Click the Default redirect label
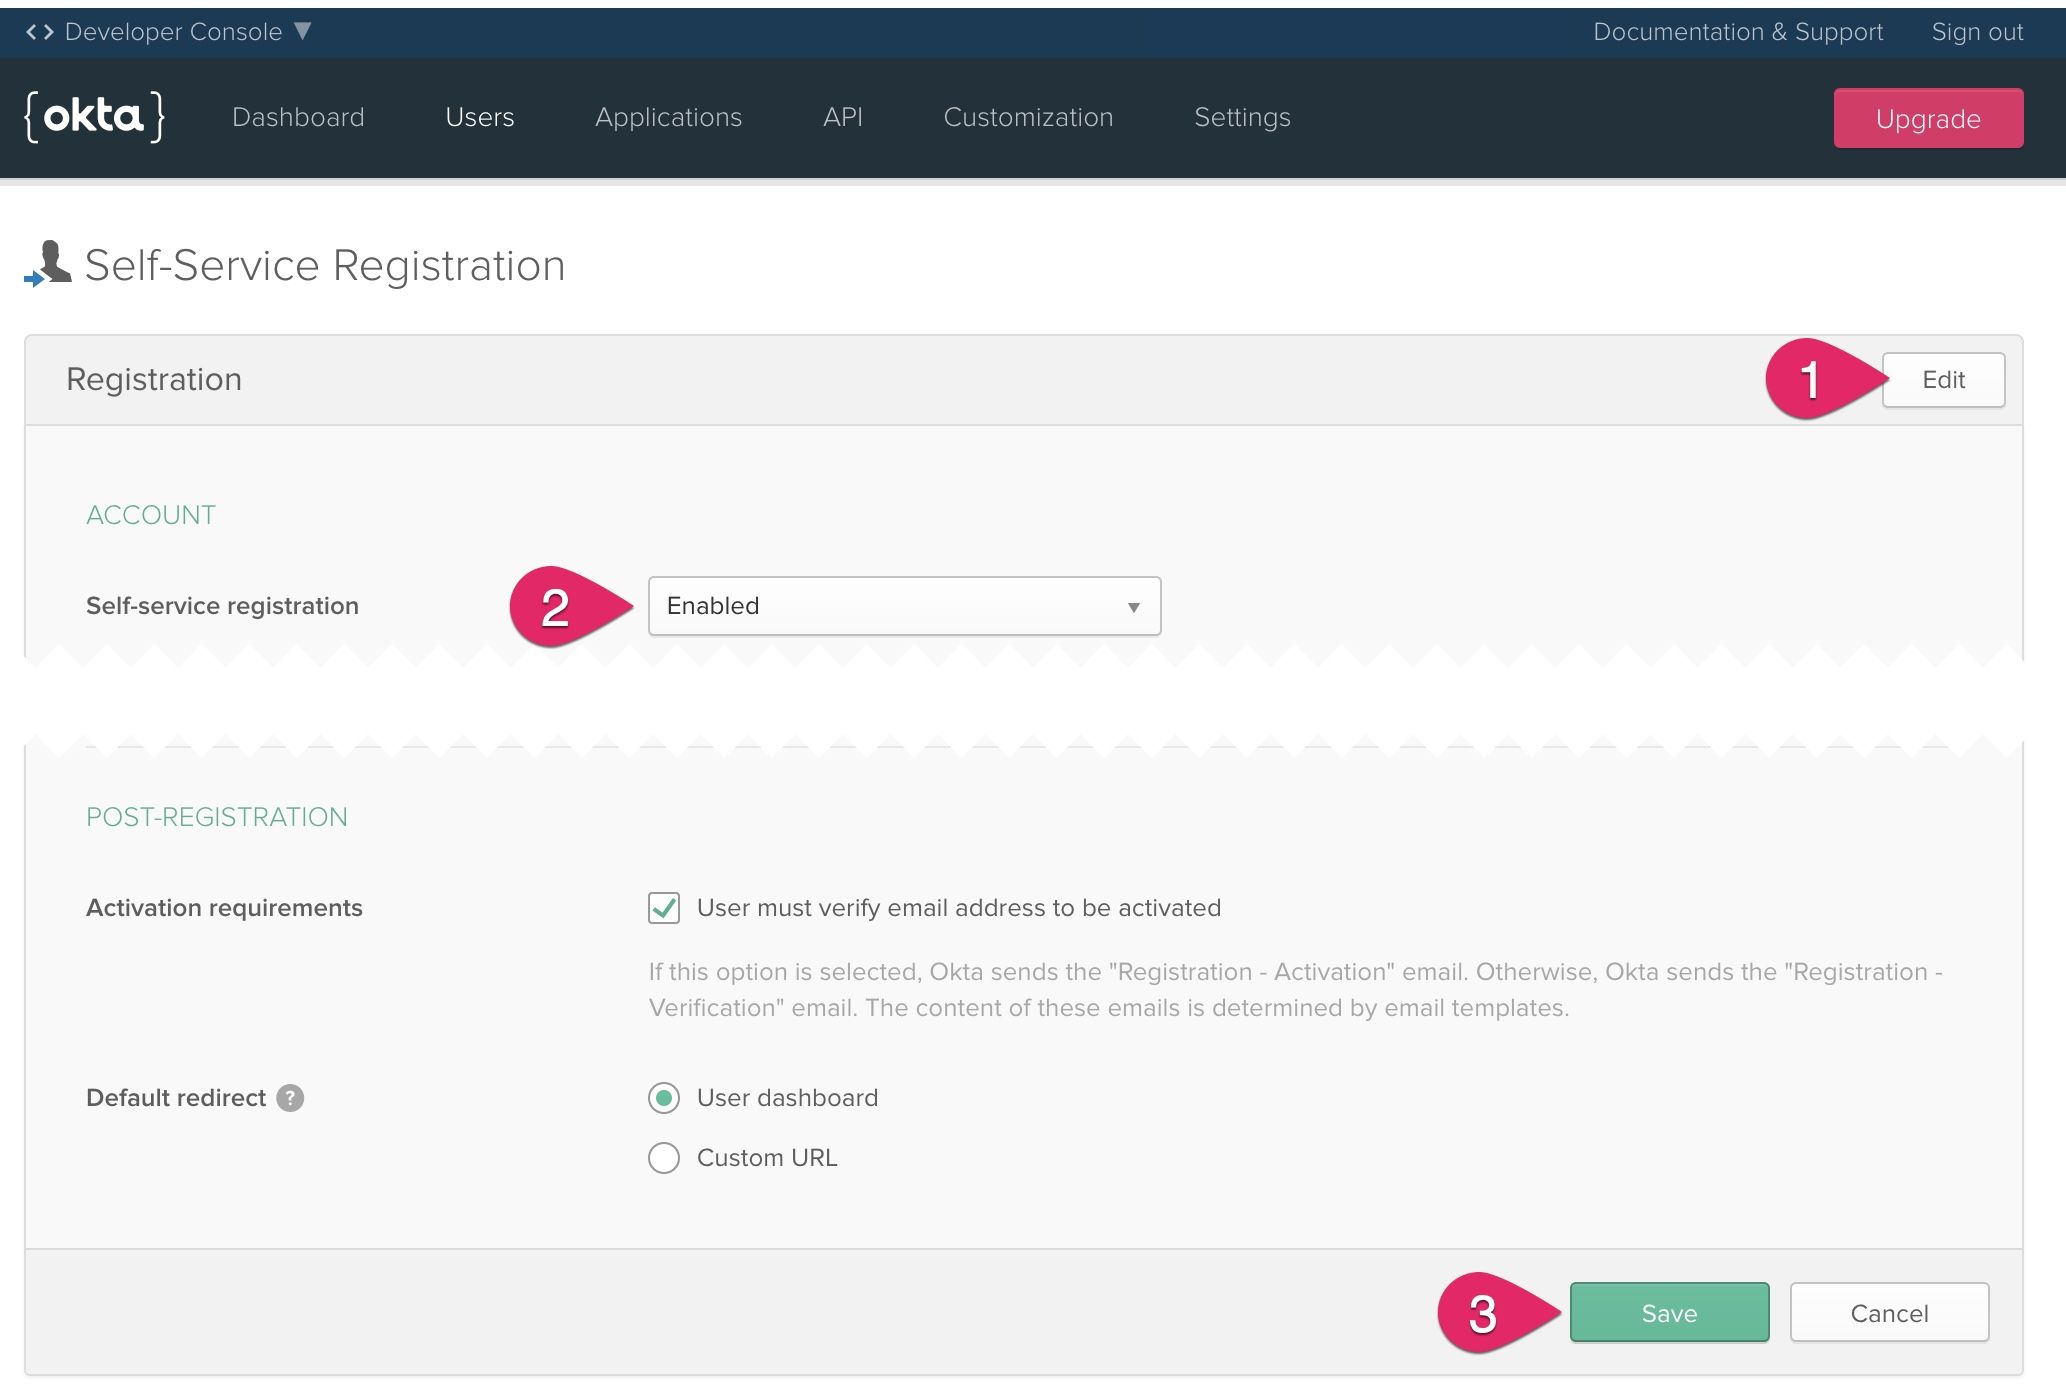 tap(176, 1098)
